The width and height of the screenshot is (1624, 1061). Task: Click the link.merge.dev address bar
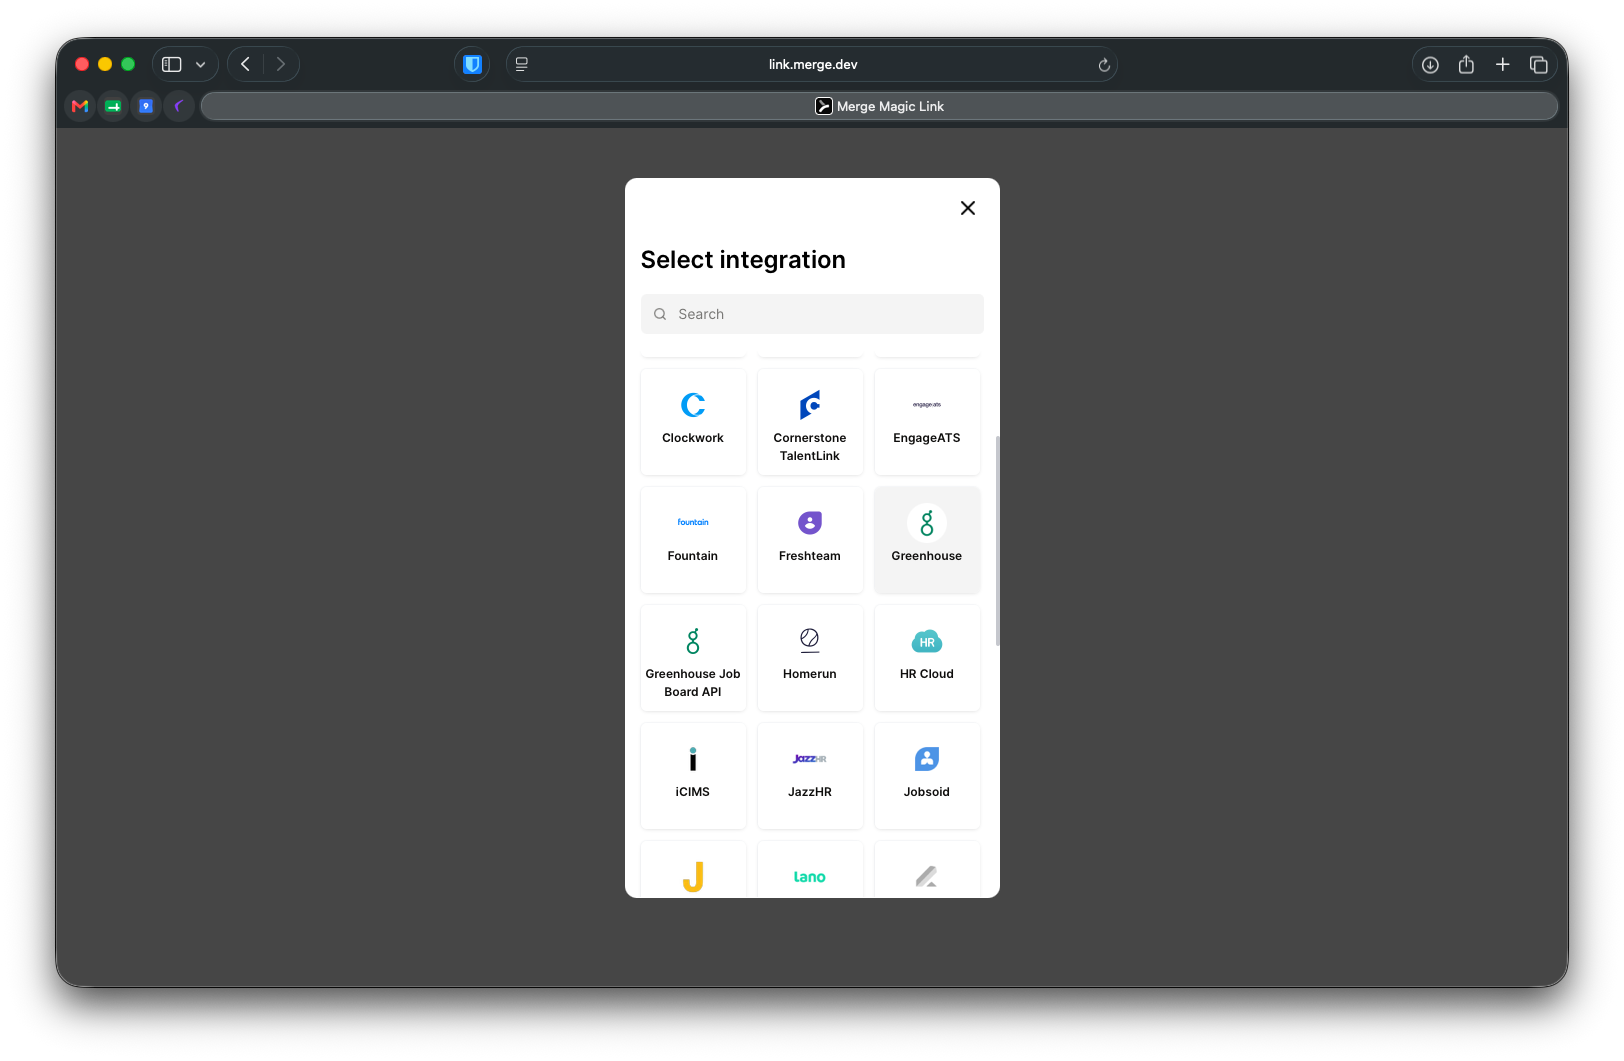(x=812, y=64)
